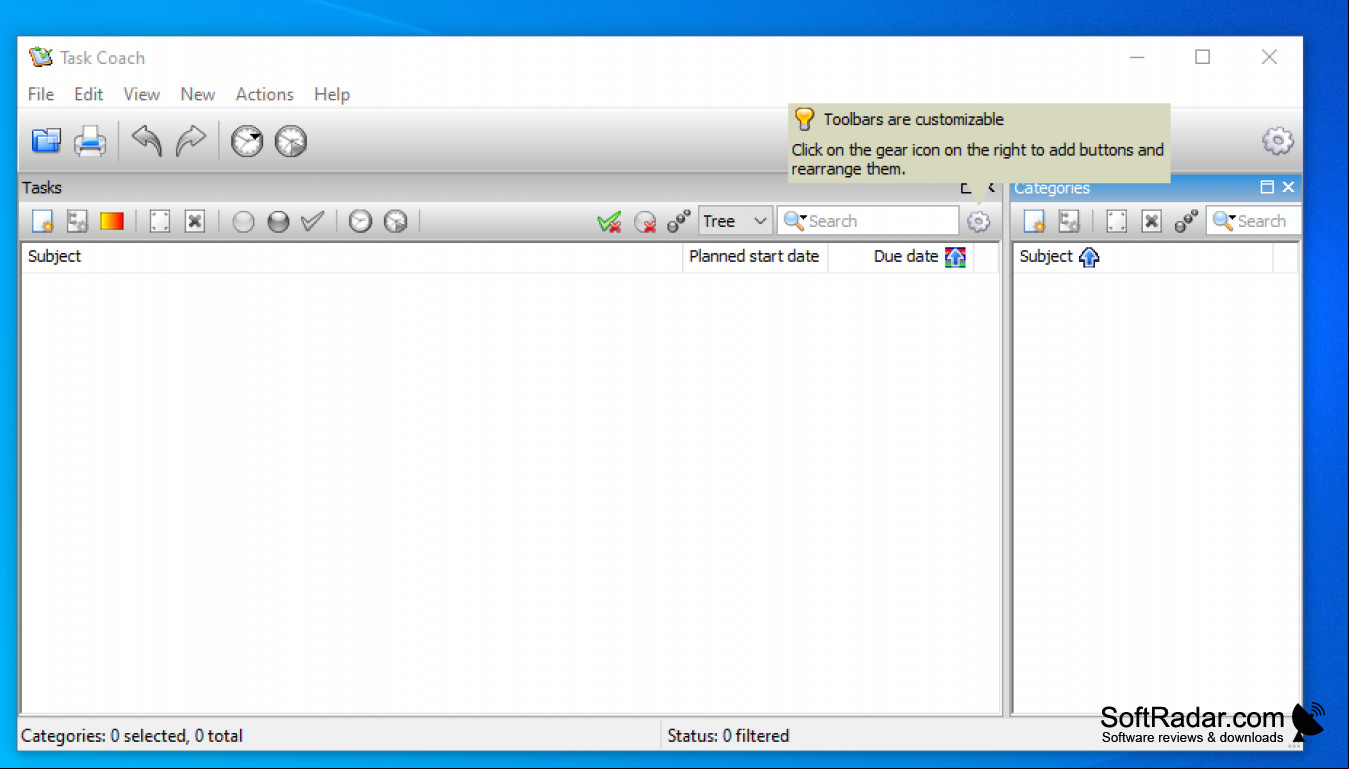Toggle hide completed tasks filter
The height and width of the screenshot is (769, 1349).
pyautogui.click(x=609, y=222)
